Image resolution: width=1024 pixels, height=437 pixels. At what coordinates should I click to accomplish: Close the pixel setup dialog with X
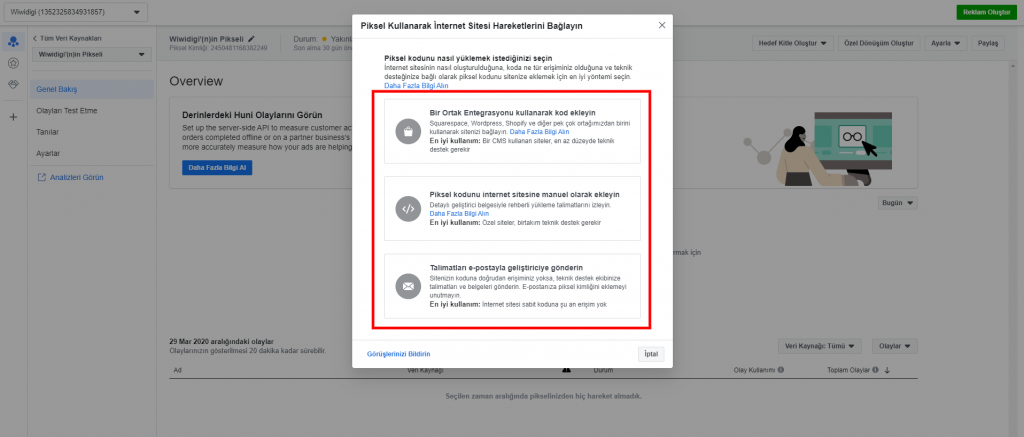tap(662, 25)
